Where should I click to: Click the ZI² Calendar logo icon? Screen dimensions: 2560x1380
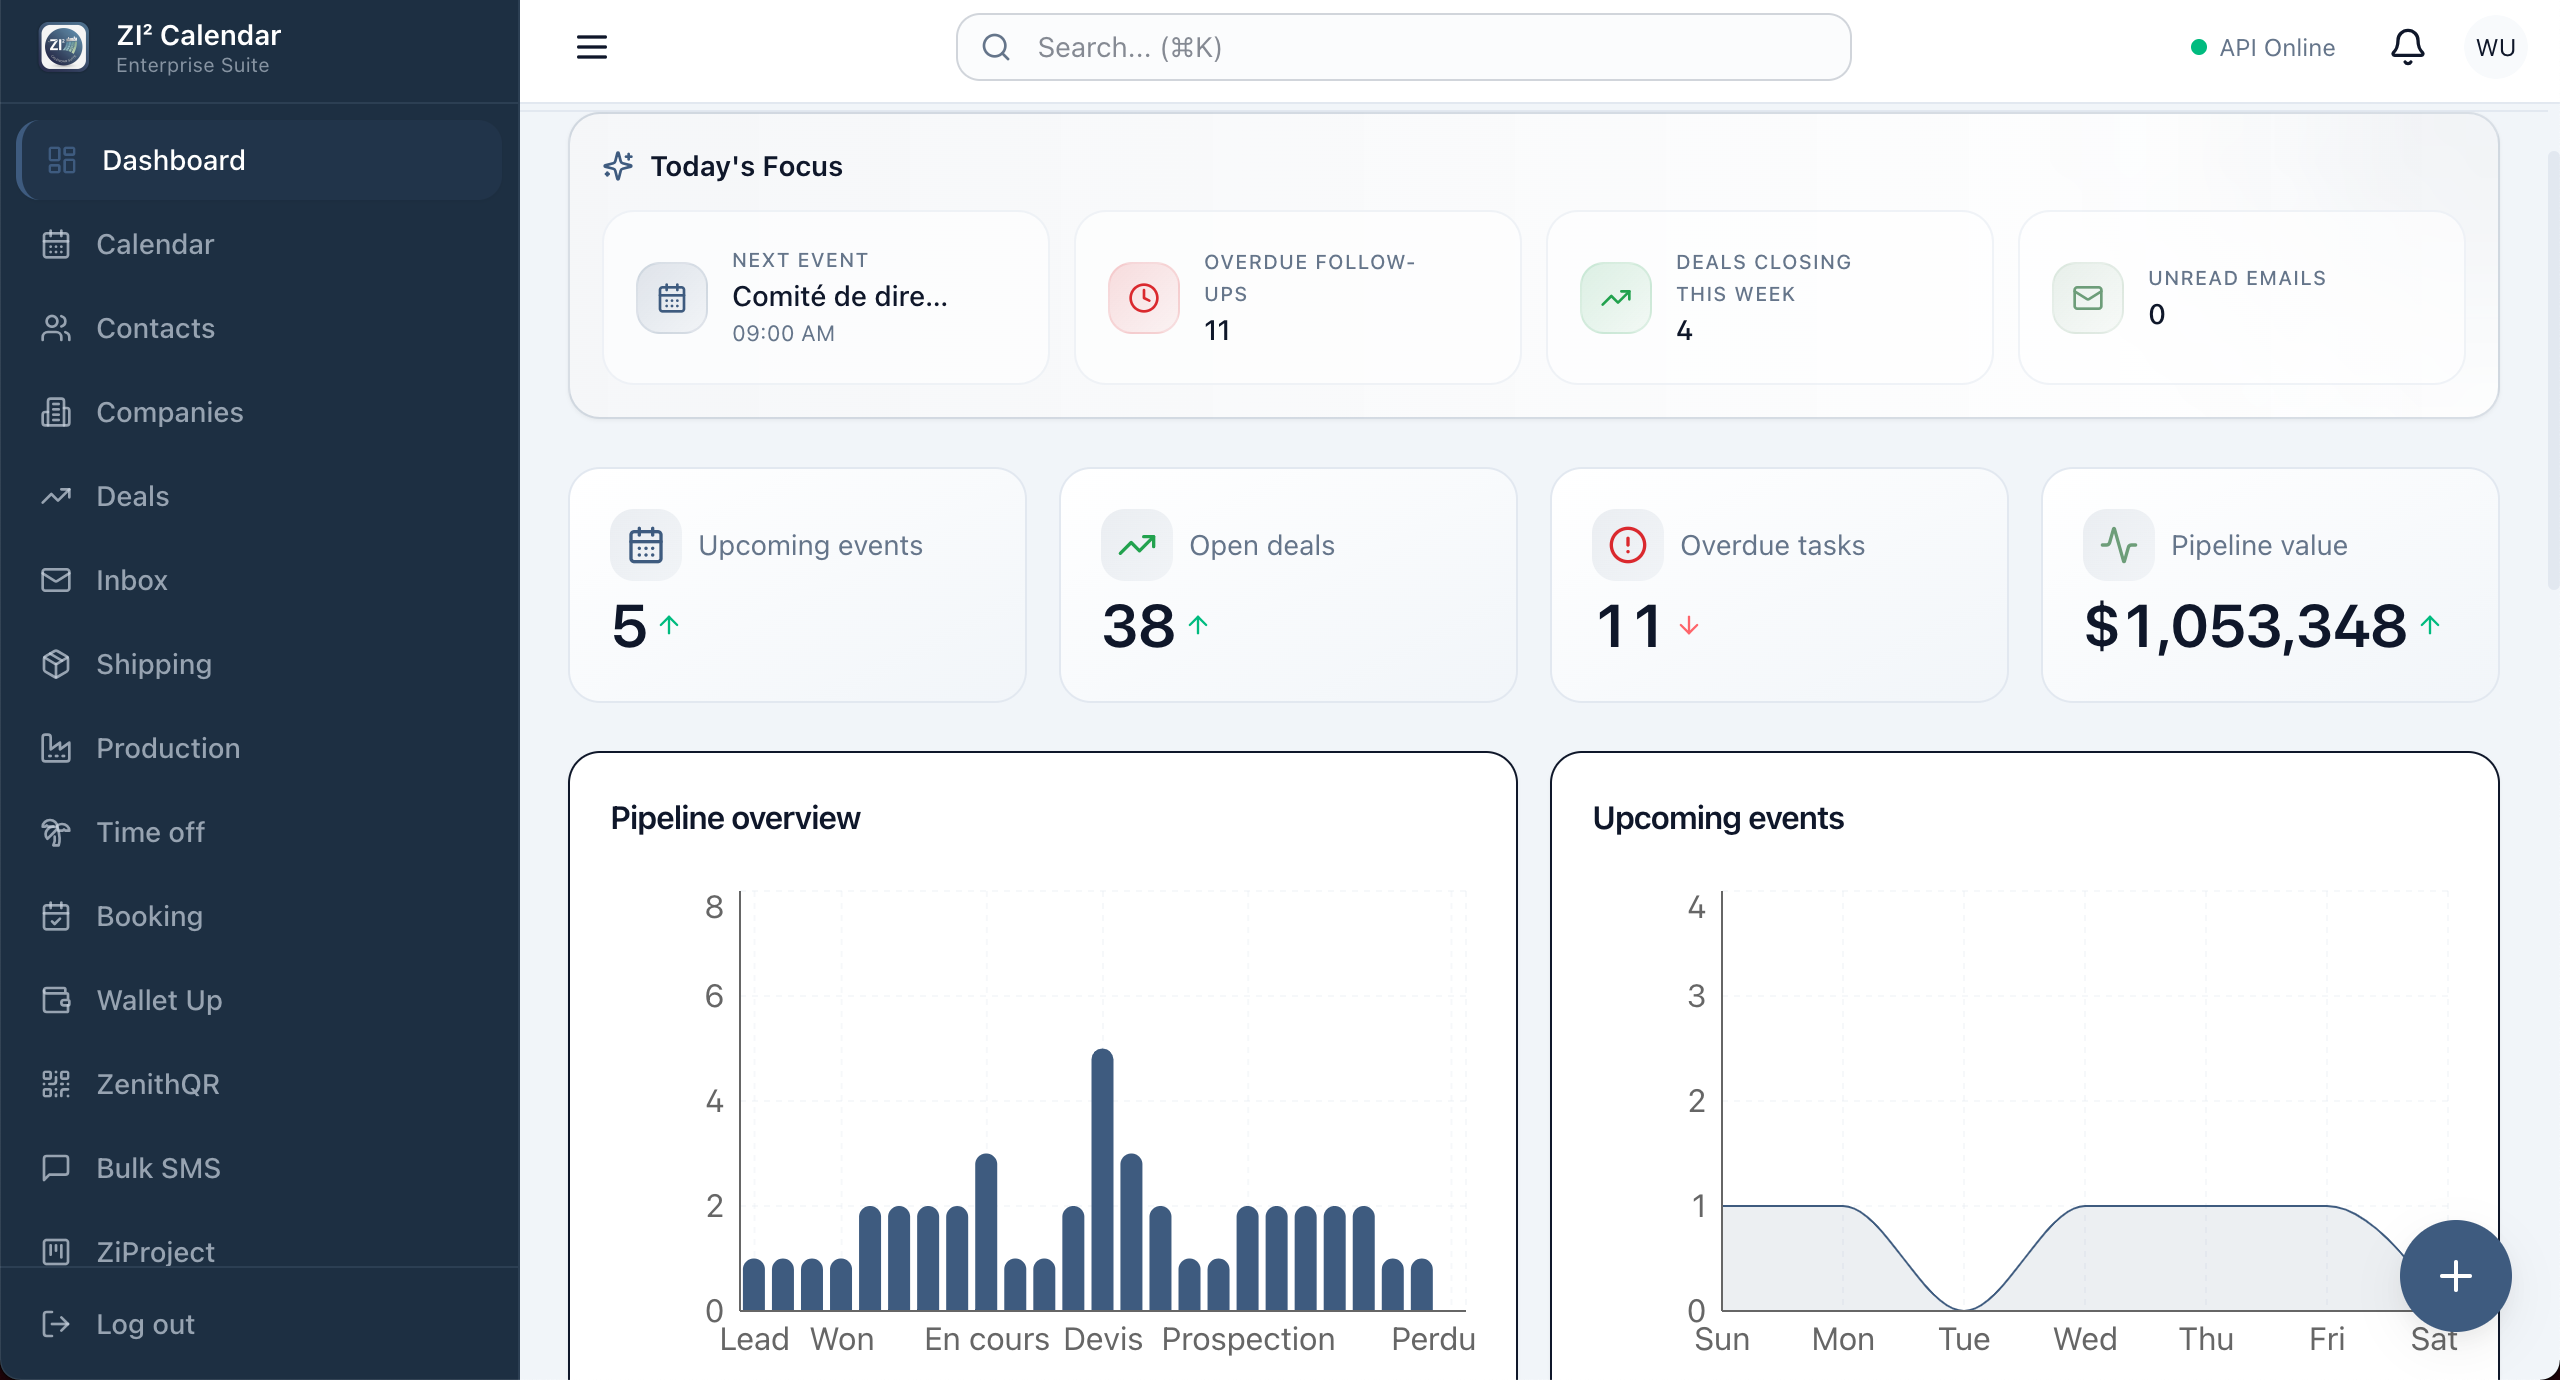pyautogui.click(x=64, y=47)
